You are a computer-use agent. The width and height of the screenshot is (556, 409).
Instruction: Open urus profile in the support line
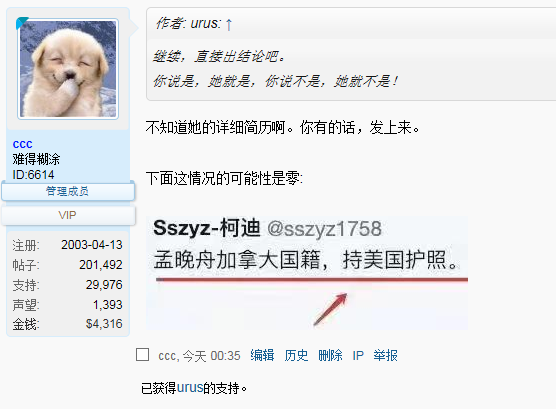click(190, 388)
